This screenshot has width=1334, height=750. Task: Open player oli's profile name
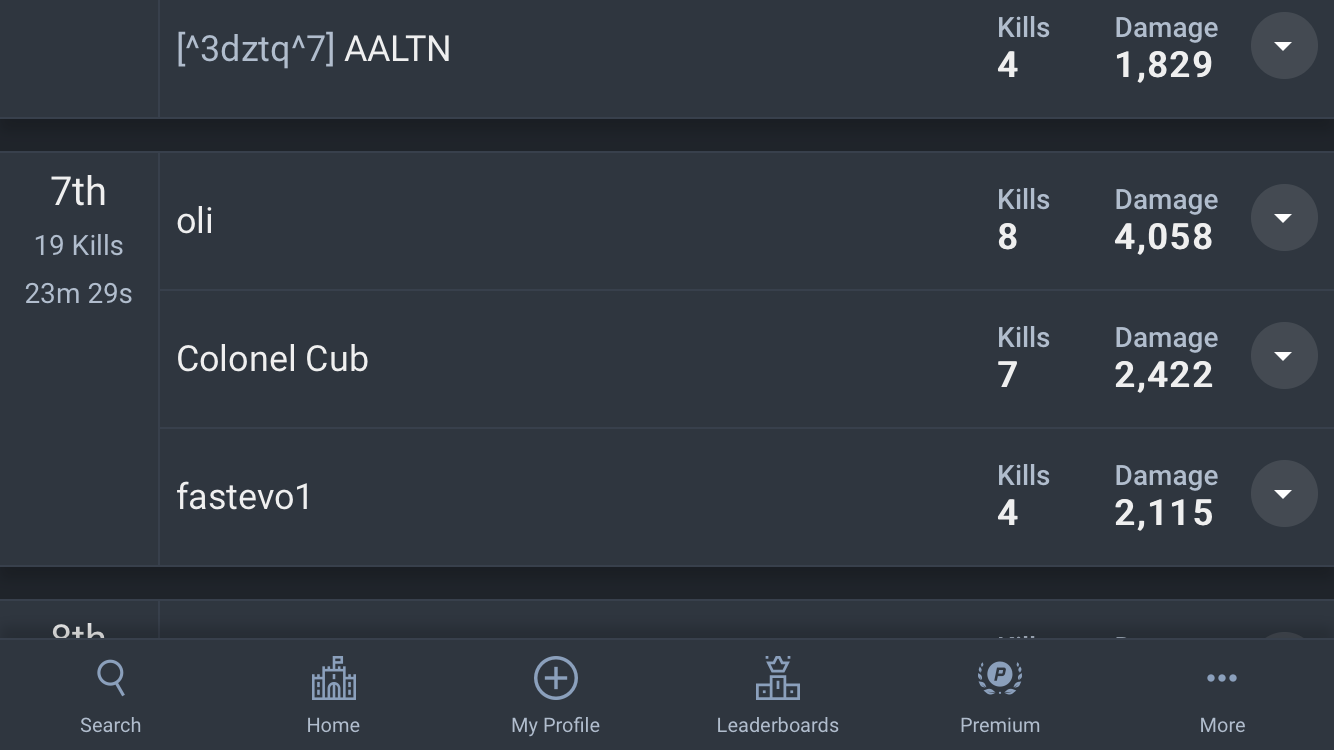[x=195, y=221]
